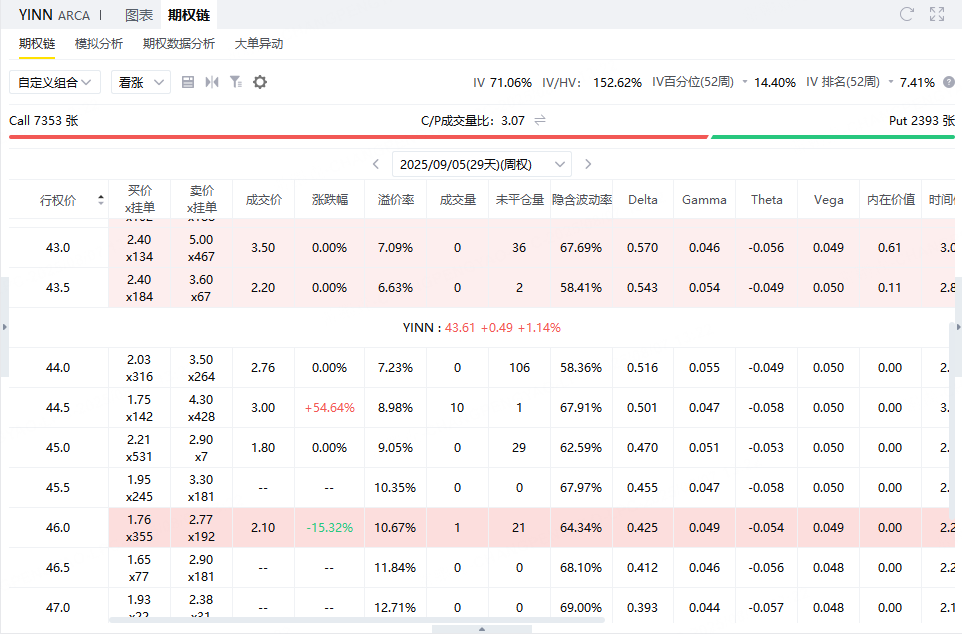Click the green Put volume bar
The image size is (962, 634).
[x=833, y=137]
